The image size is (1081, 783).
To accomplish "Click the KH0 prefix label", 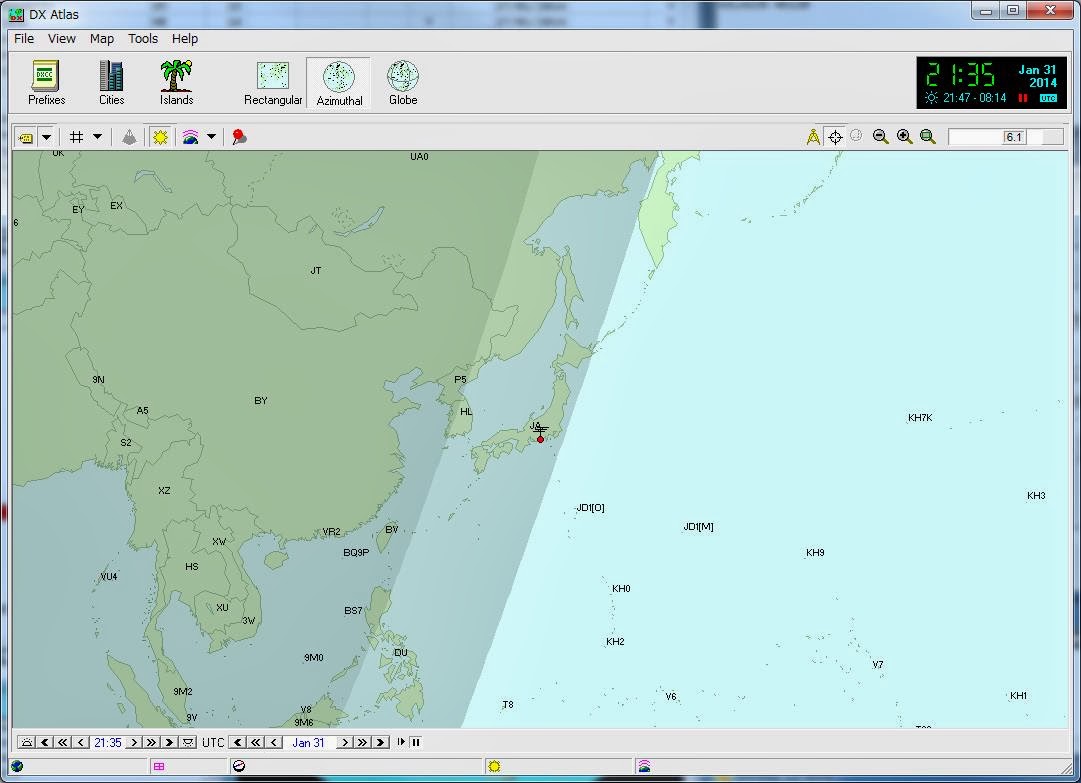I will [x=621, y=589].
